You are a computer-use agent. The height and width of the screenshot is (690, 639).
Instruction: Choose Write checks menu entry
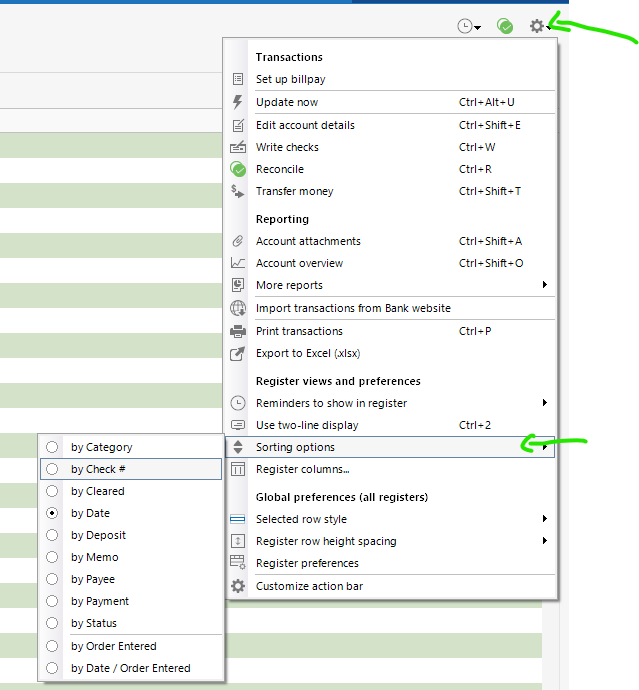tap(287, 147)
